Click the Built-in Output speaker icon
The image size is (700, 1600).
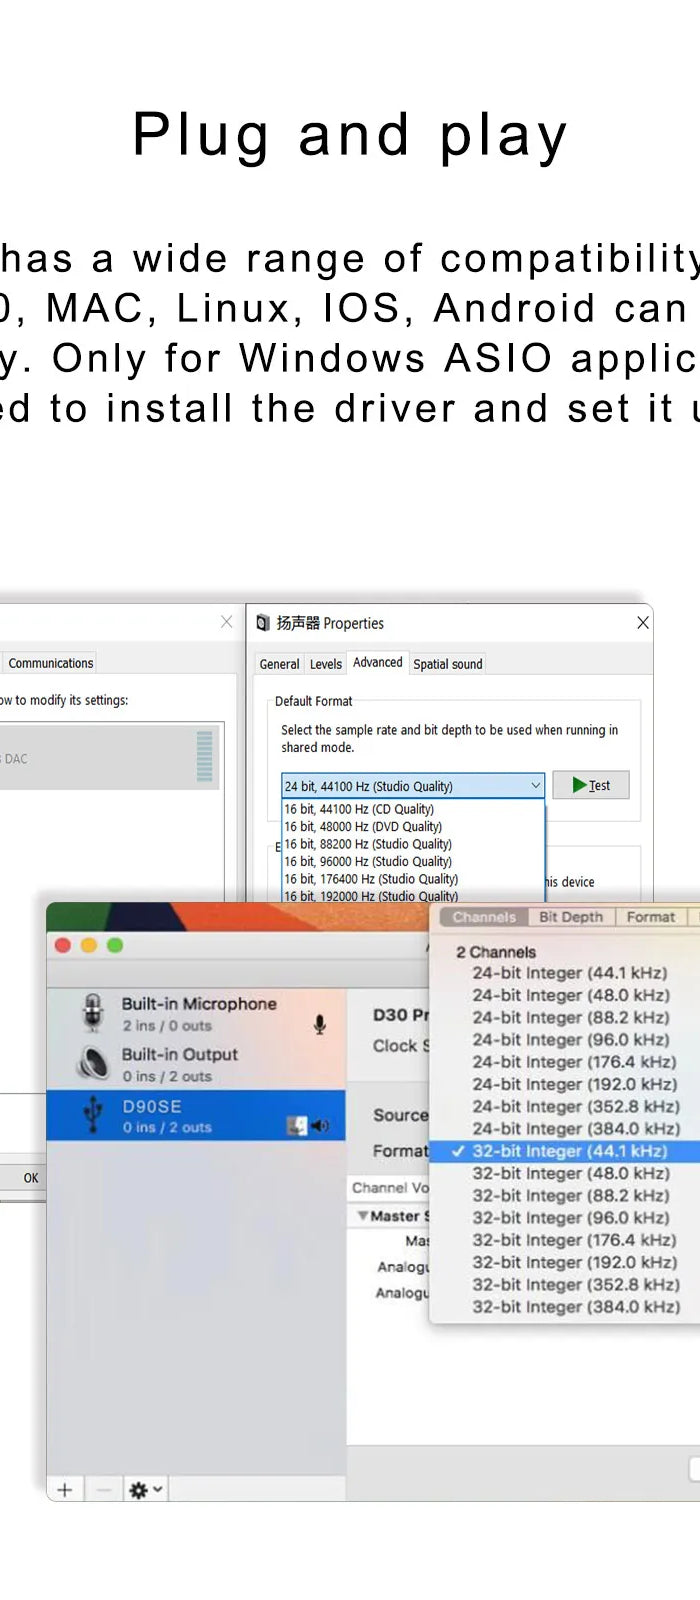pos(93,1063)
